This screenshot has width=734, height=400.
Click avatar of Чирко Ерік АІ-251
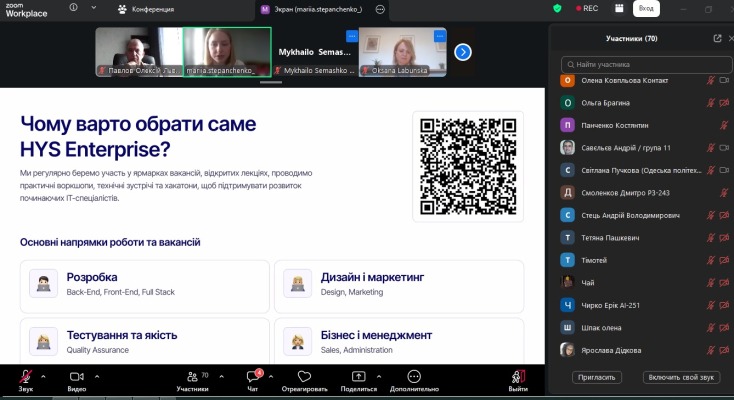tap(567, 305)
